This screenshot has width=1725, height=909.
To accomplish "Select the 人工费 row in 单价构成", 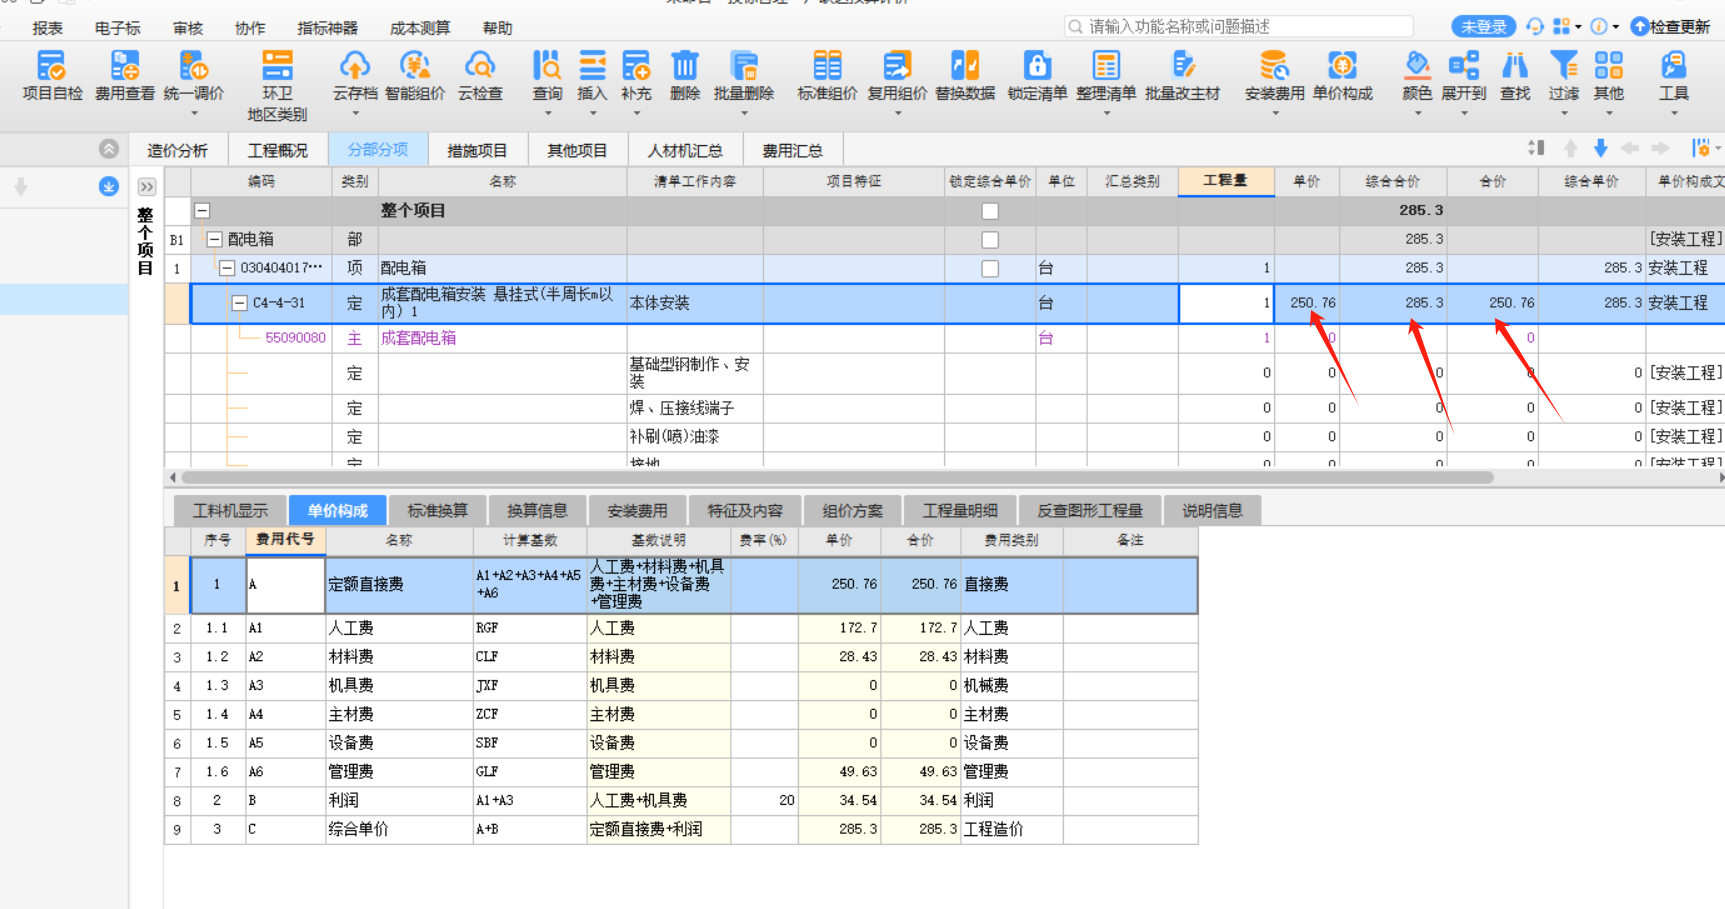I will [x=681, y=628].
